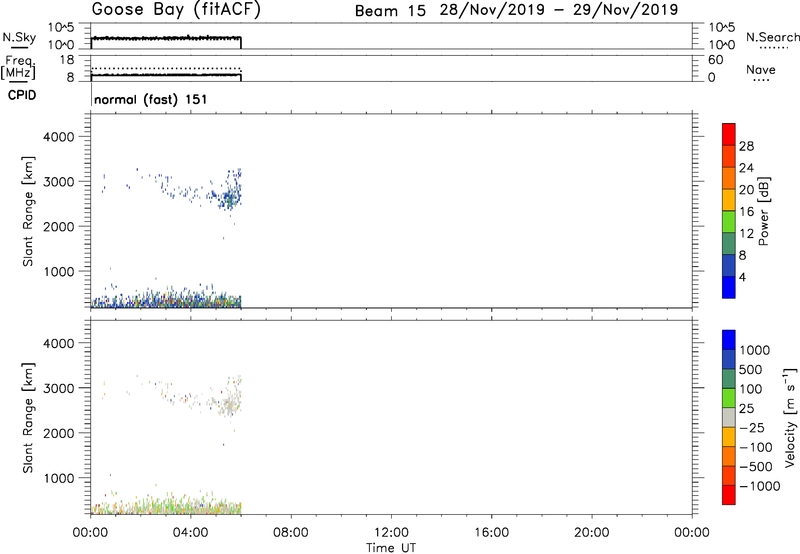Pick the grey ±25 segment of Velocity colorbar

[729, 417]
